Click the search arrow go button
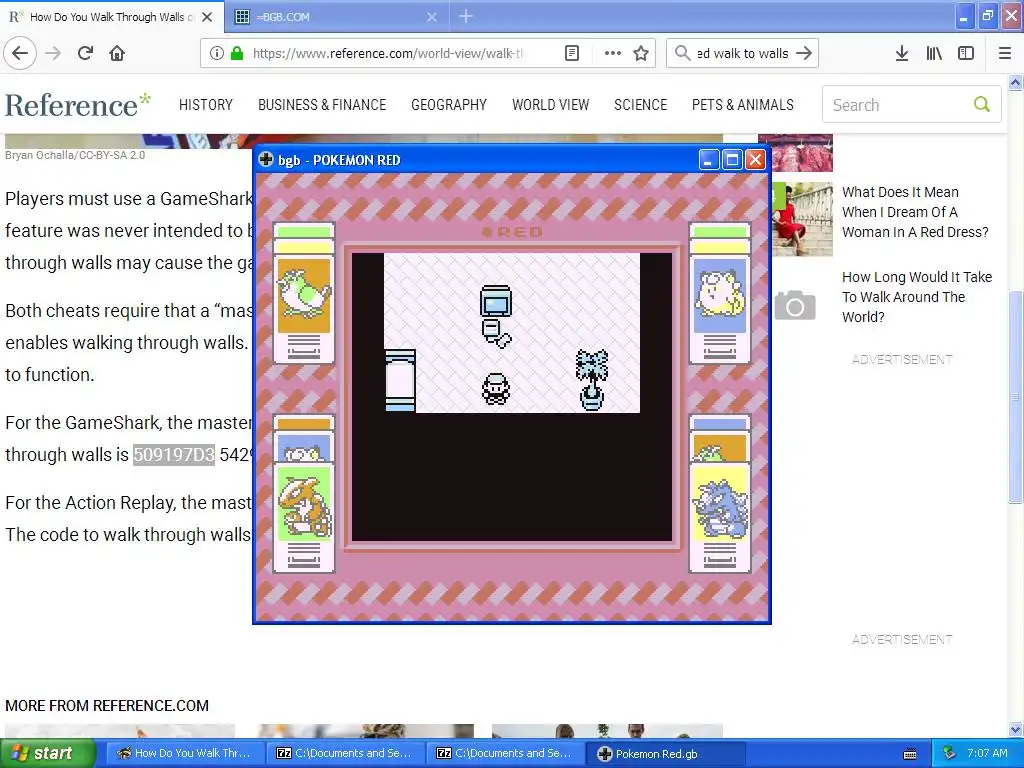The height and width of the screenshot is (768, 1024). coord(804,53)
